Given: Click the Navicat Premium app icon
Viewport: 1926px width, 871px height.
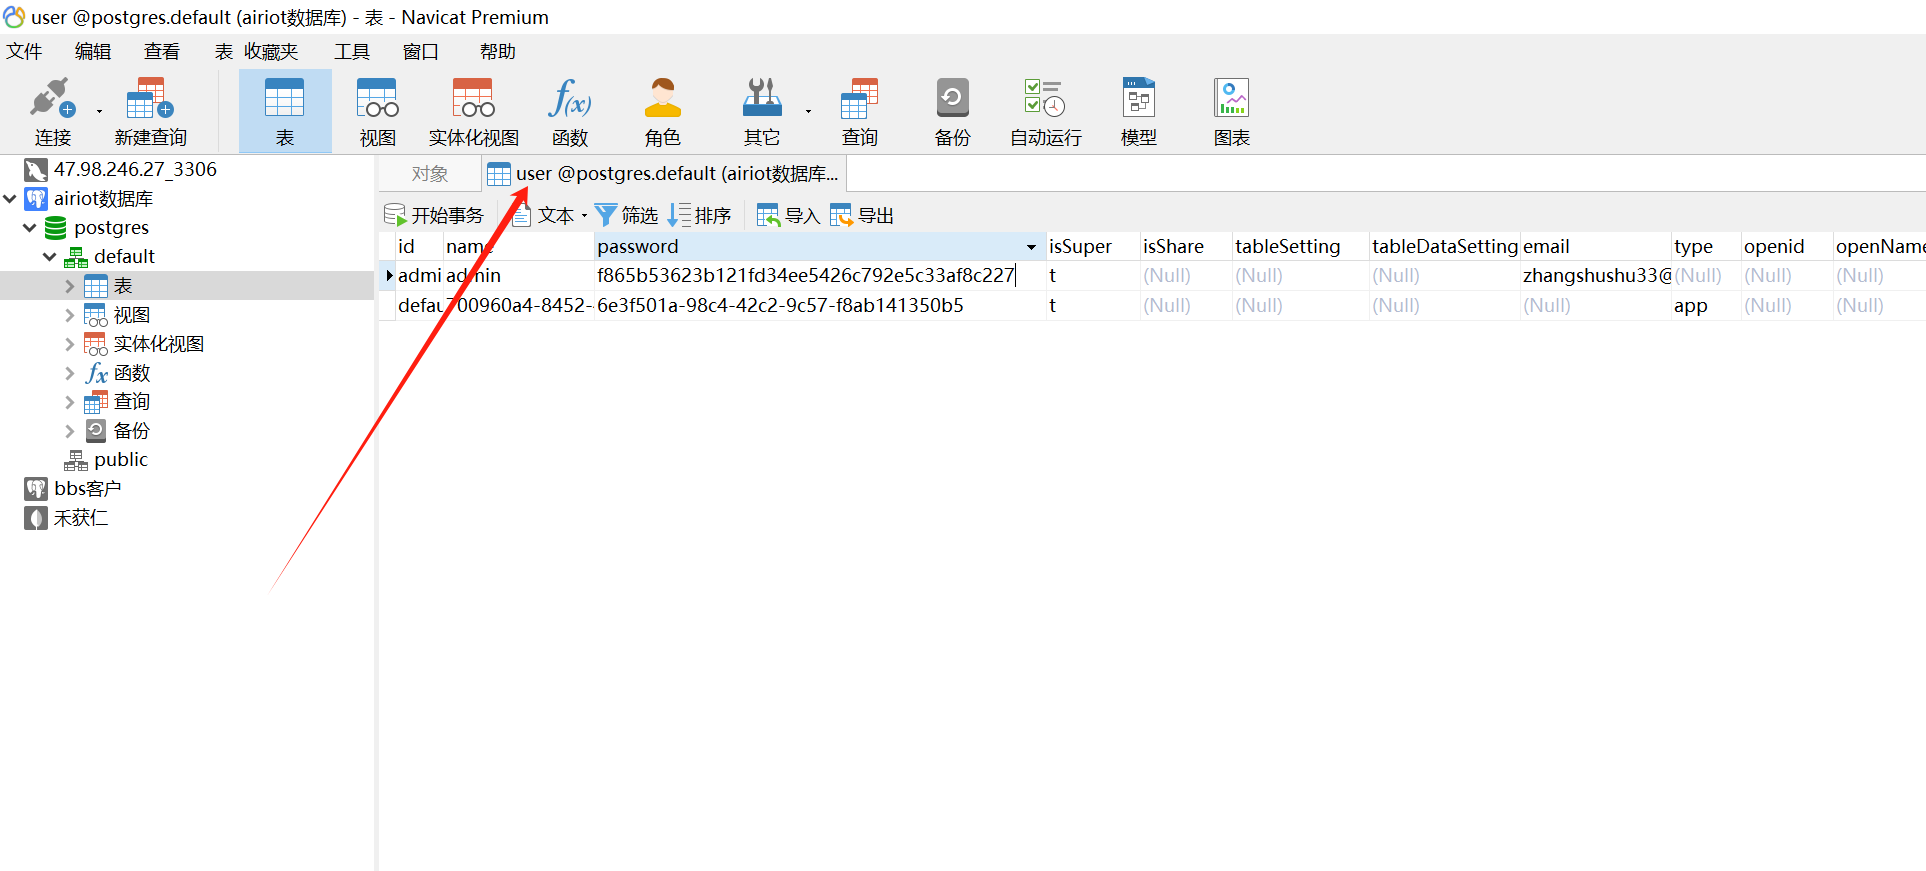Looking at the screenshot, I should [14, 17].
